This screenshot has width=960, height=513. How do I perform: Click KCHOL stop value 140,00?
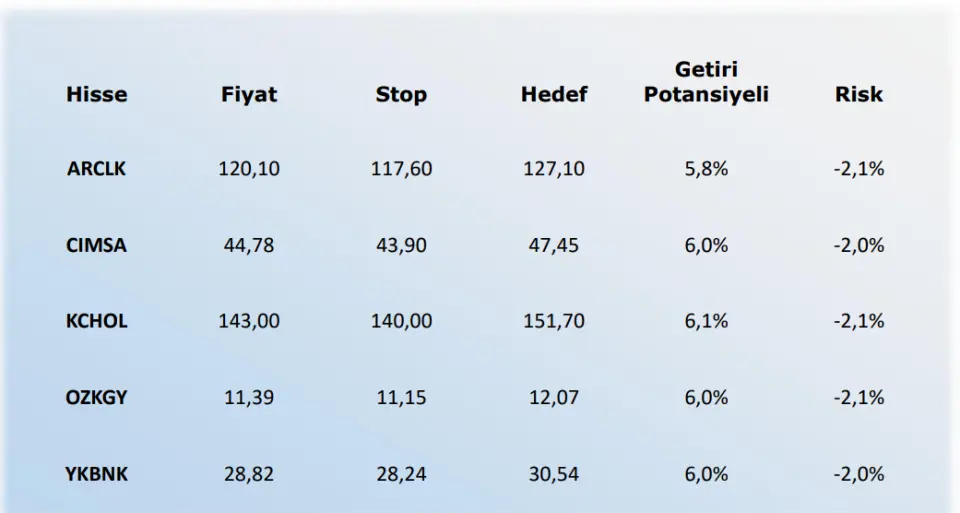(401, 321)
